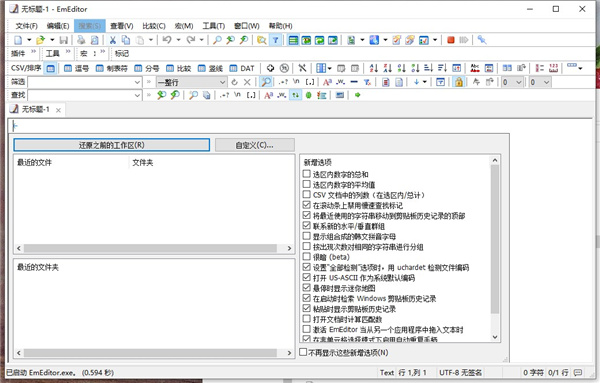Toggle the regex .*? icon in filter bar
Screen dimensions: 600x383
[283, 82]
